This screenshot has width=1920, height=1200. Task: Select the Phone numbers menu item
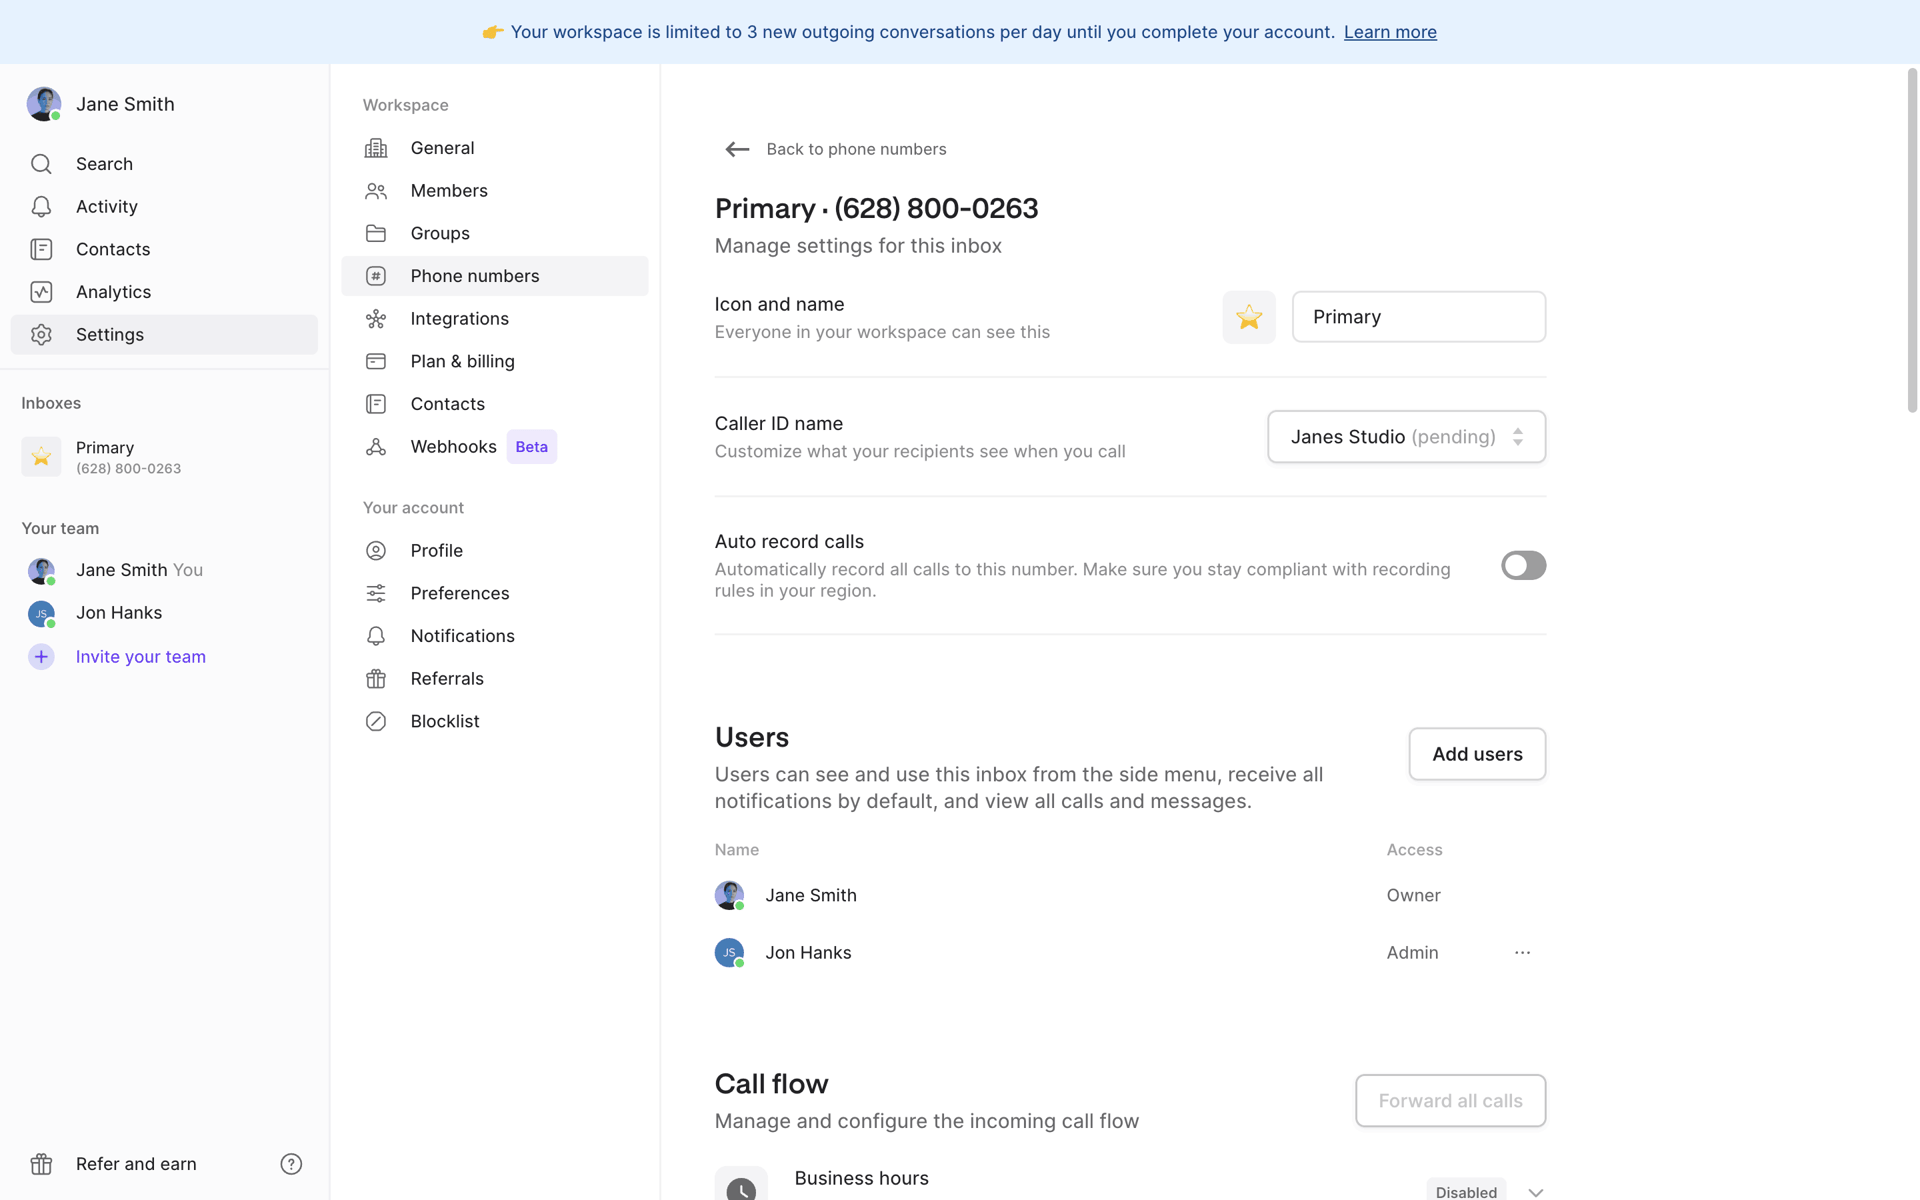coord(494,276)
